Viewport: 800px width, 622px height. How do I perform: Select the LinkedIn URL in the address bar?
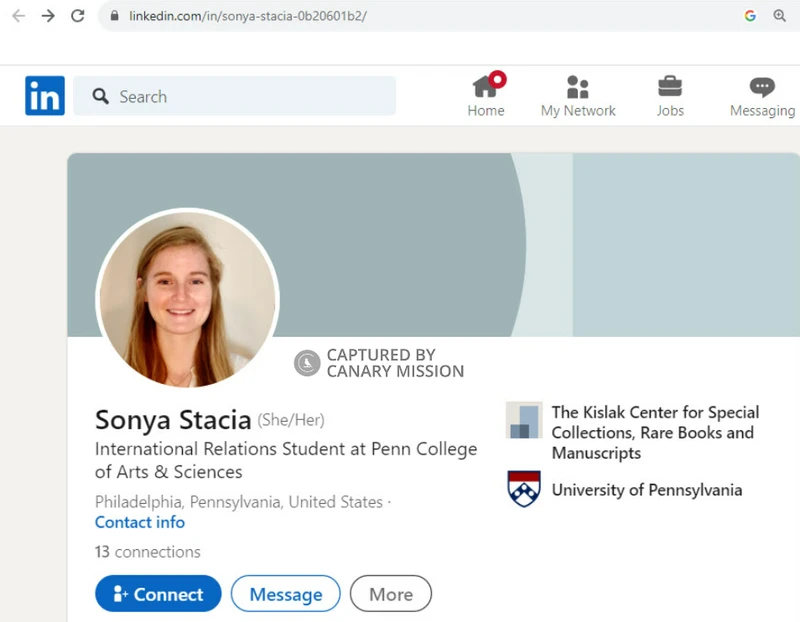248,16
